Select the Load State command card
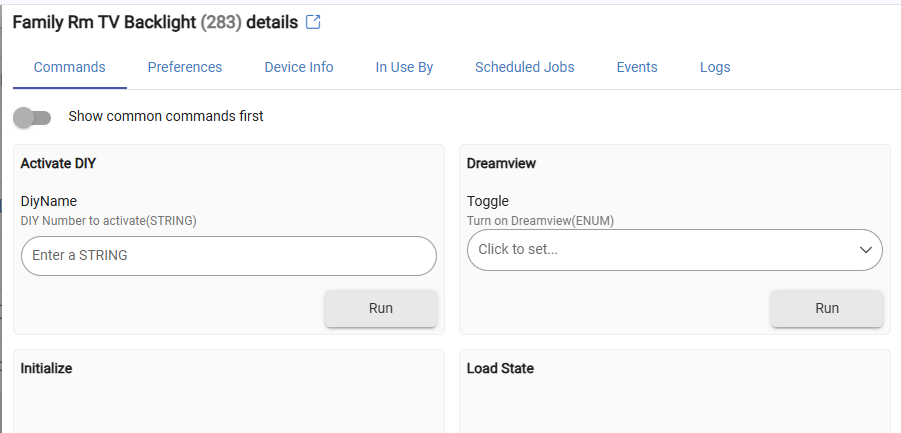901x433 pixels. click(x=675, y=391)
